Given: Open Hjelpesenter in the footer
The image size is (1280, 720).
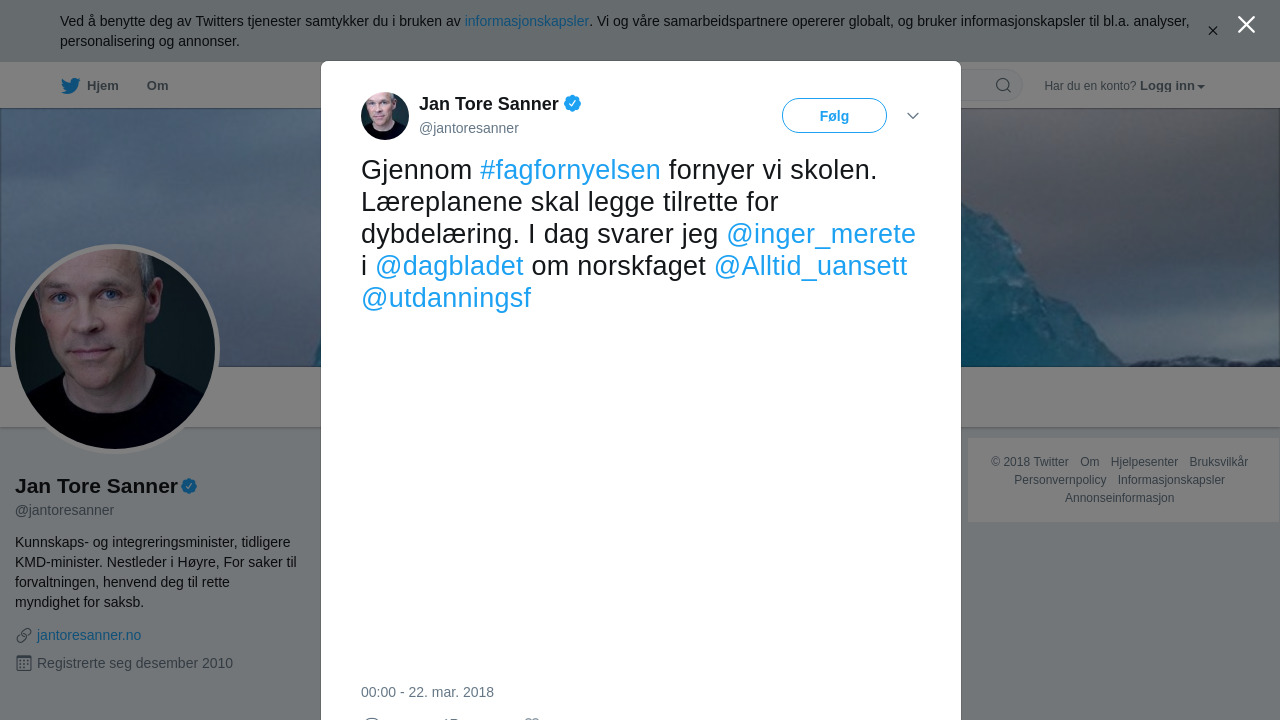Looking at the screenshot, I should (x=1144, y=462).
